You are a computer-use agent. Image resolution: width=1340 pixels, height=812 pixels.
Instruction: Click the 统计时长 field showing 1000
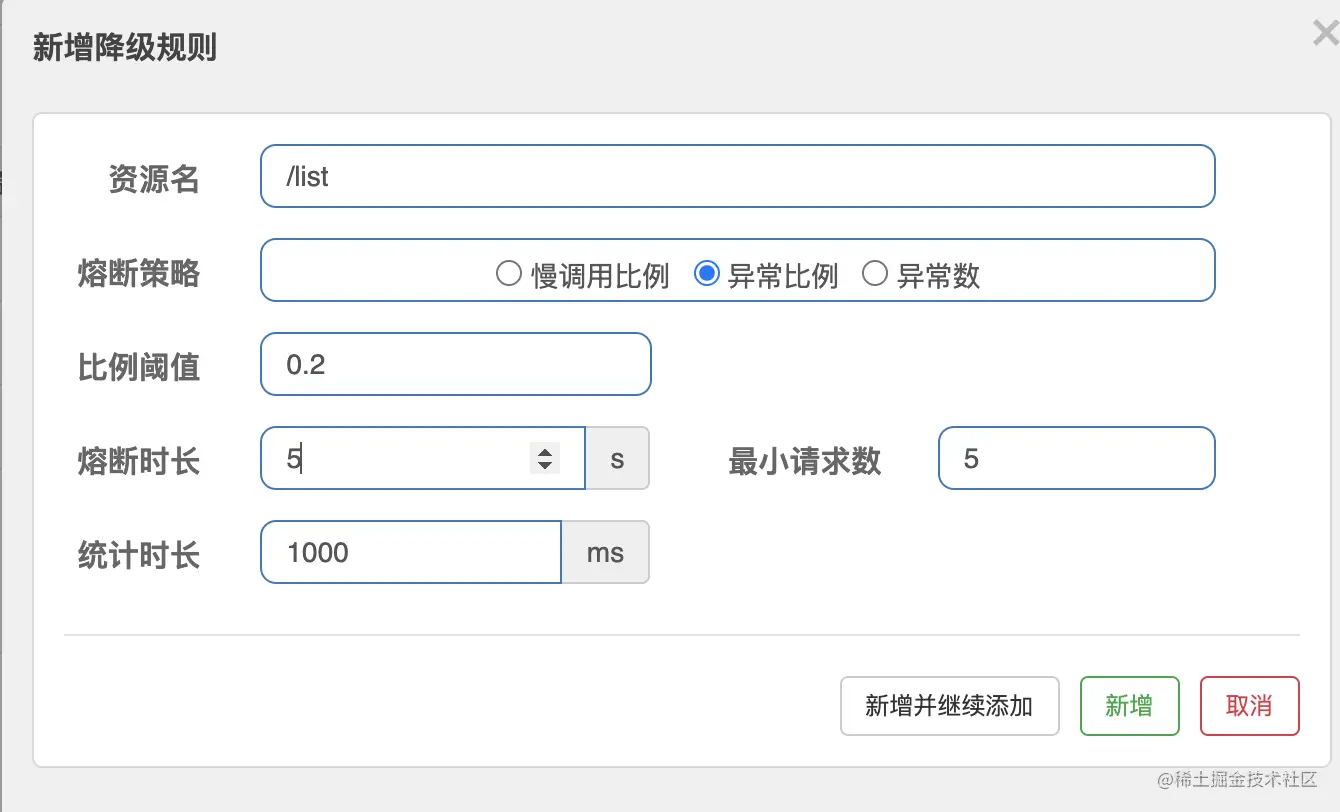410,553
